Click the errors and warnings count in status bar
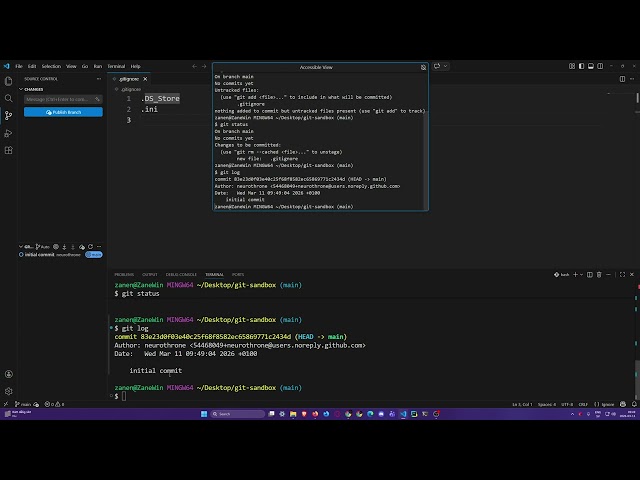This screenshot has width=640, height=480. tap(54, 404)
